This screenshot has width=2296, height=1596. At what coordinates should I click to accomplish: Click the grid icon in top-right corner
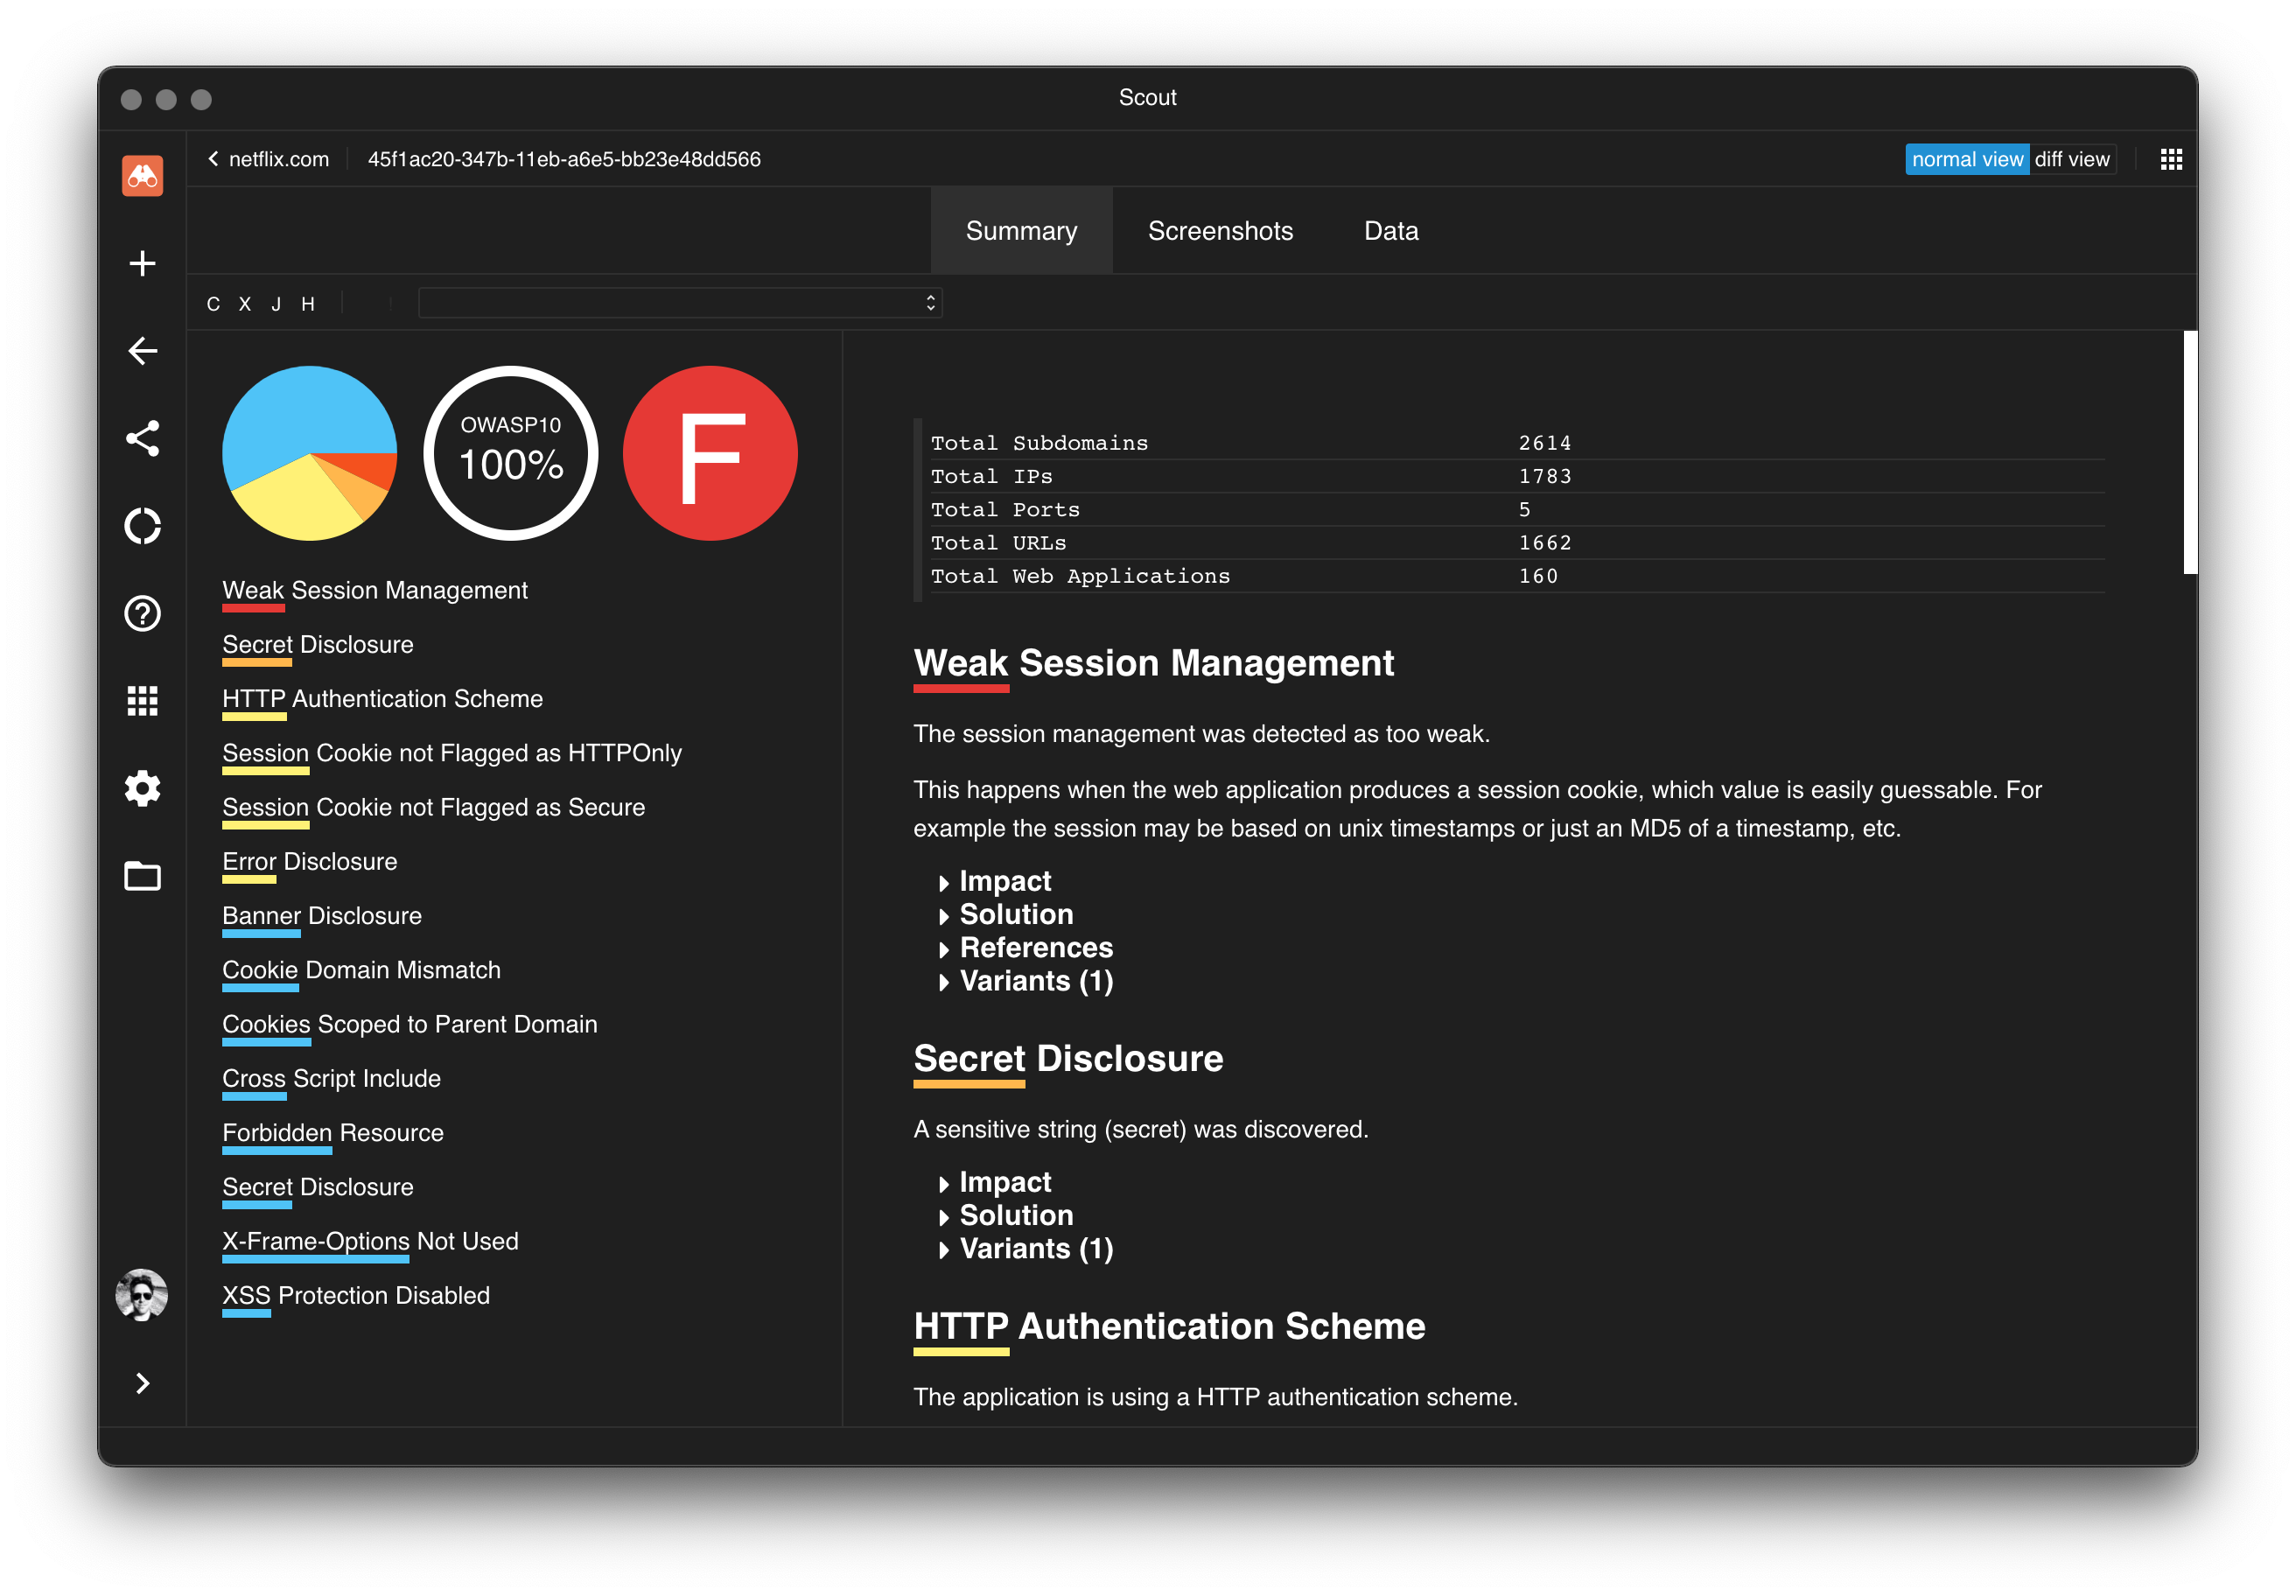(2170, 159)
